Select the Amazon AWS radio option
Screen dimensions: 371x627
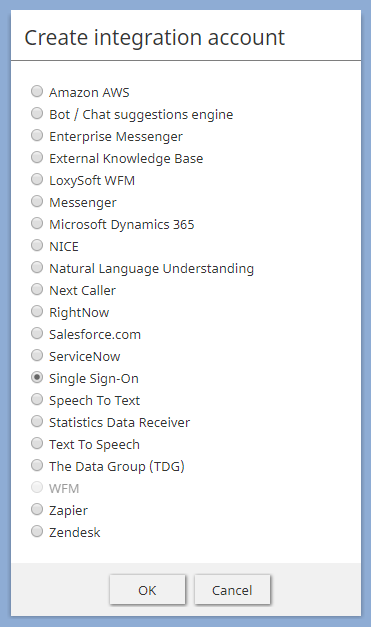pos(37,92)
